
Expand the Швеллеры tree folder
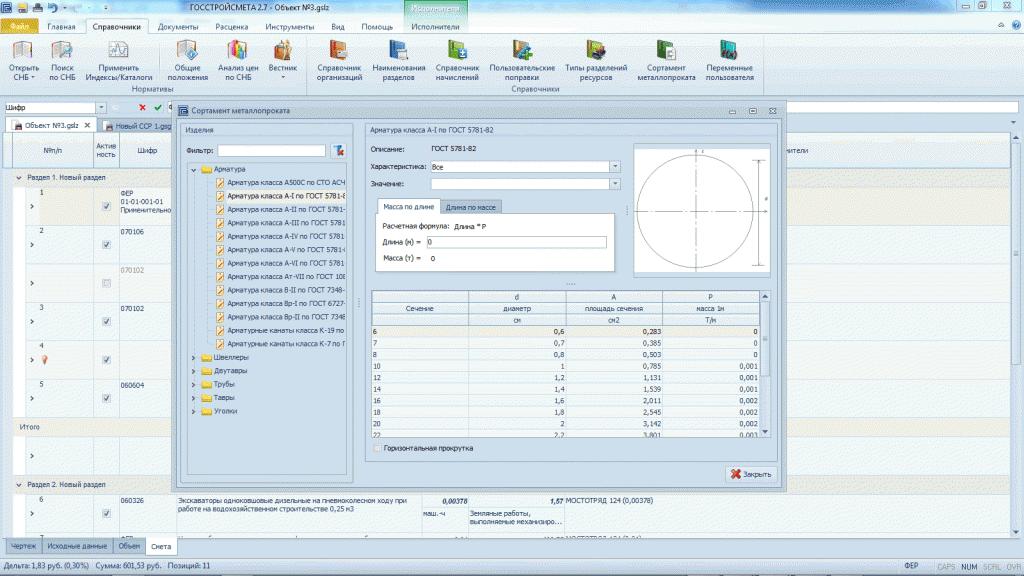[193, 357]
